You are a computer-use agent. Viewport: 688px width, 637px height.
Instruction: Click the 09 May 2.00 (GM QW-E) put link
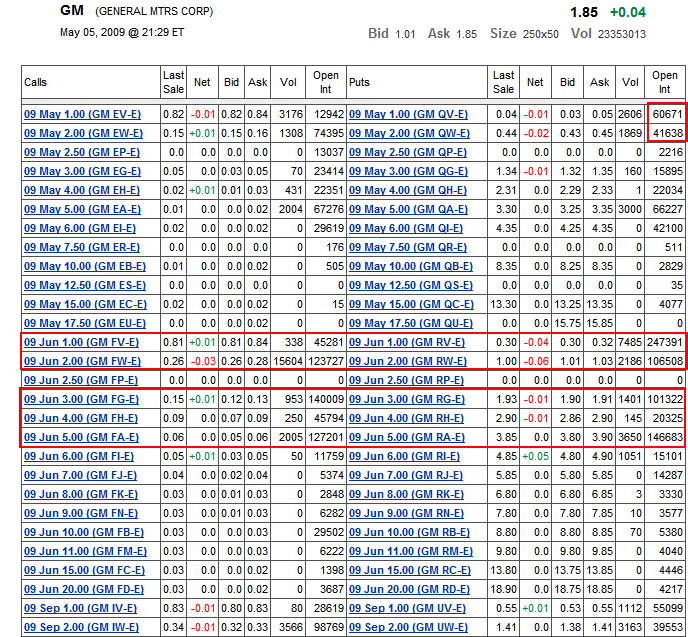pyautogui.click(x=409, y=133)
